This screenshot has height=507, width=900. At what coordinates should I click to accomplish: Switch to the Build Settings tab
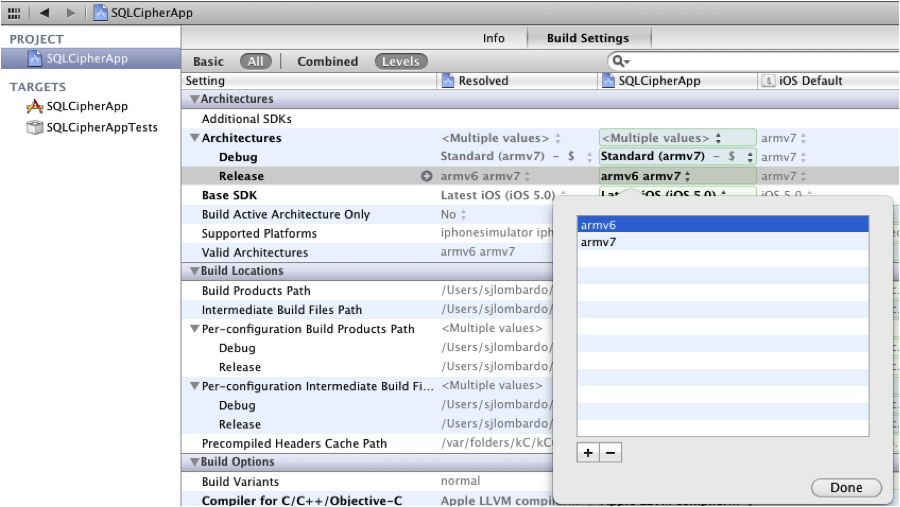pos(588,38)
